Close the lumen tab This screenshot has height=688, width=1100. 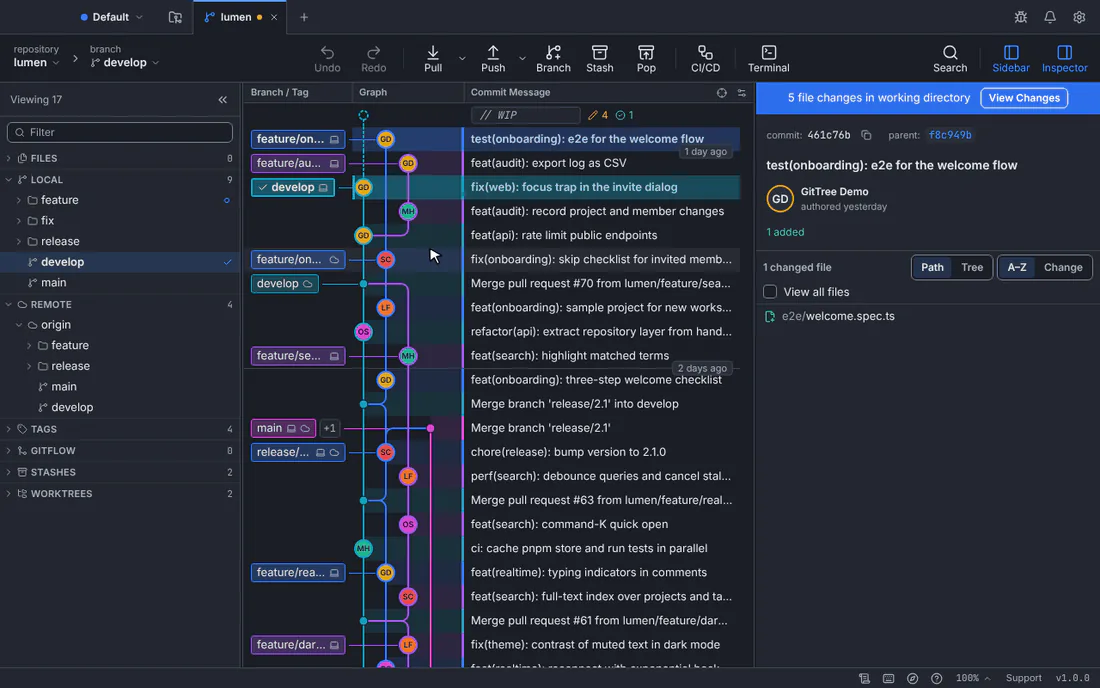274,17
